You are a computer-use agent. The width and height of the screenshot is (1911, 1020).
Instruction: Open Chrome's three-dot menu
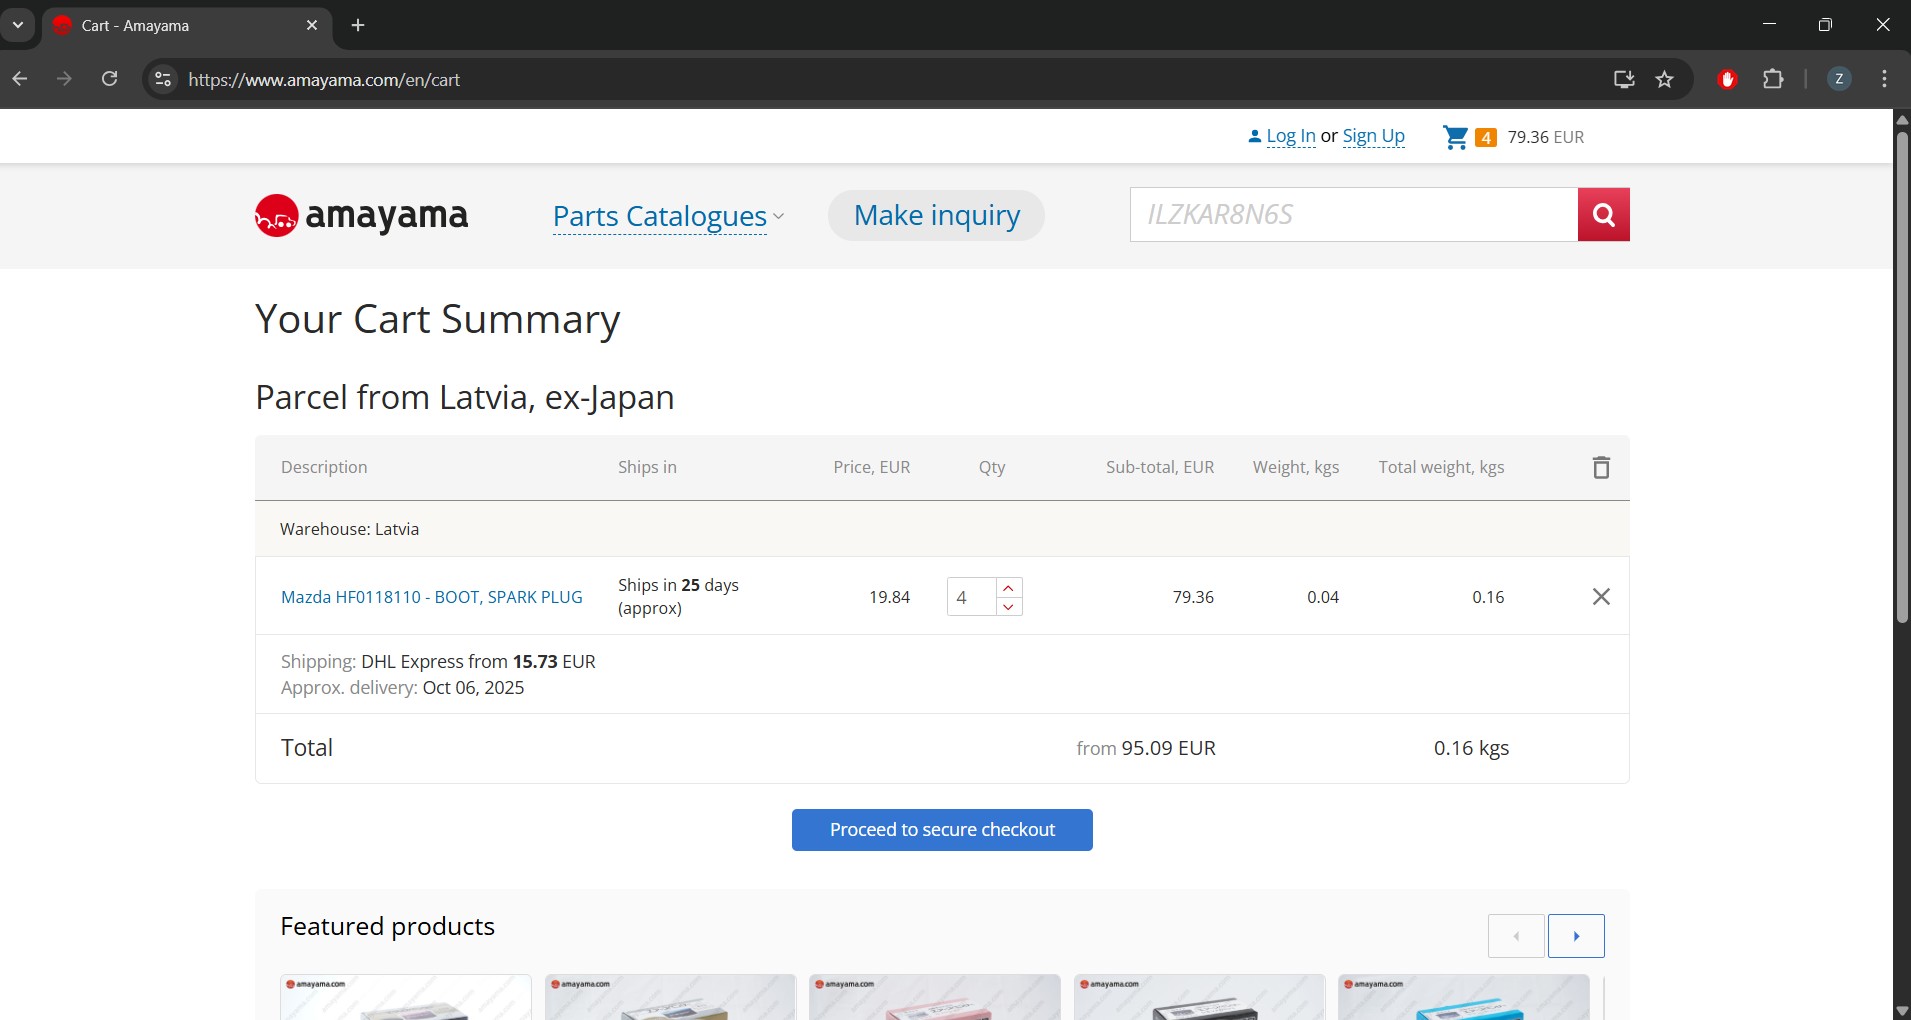1884,80
